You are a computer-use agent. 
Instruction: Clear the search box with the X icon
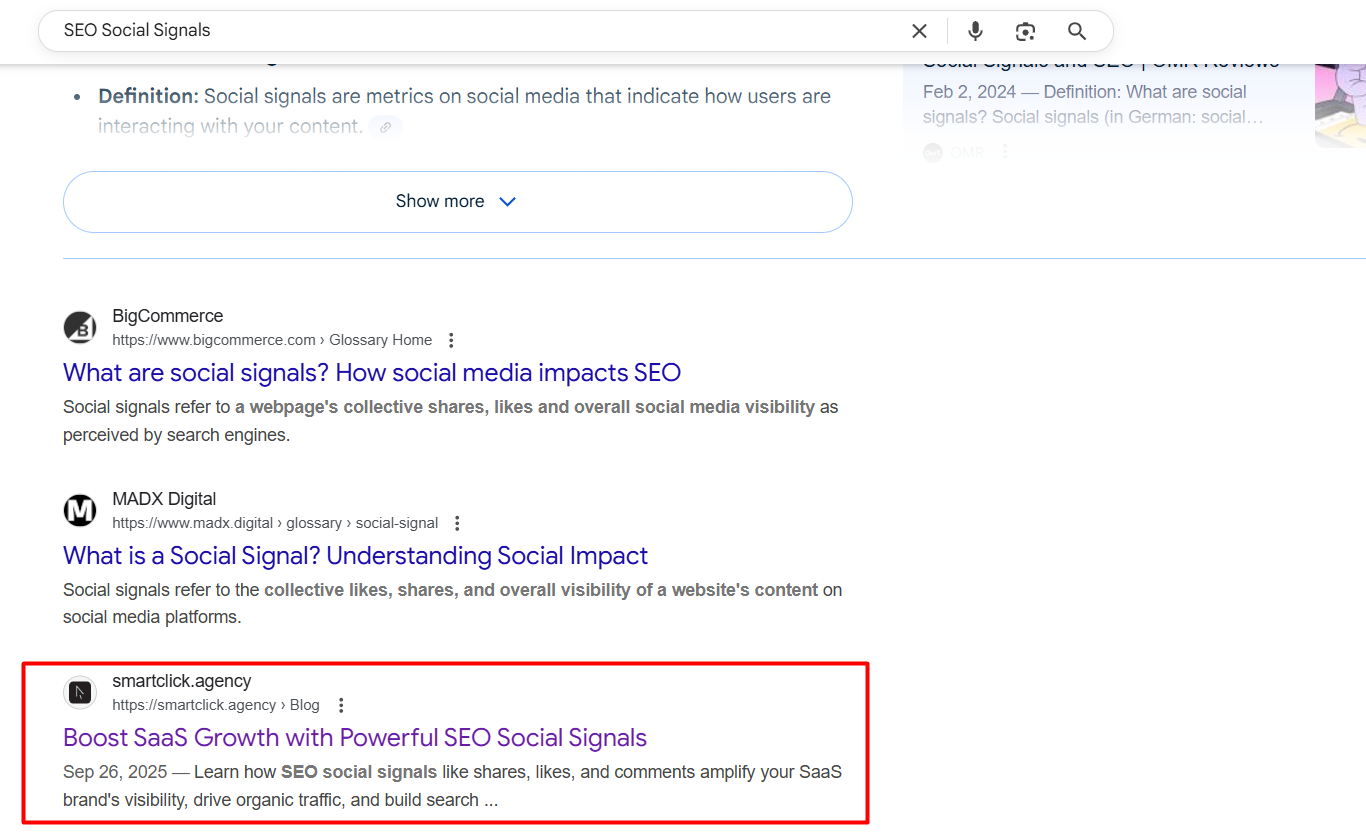pos(919,31)
